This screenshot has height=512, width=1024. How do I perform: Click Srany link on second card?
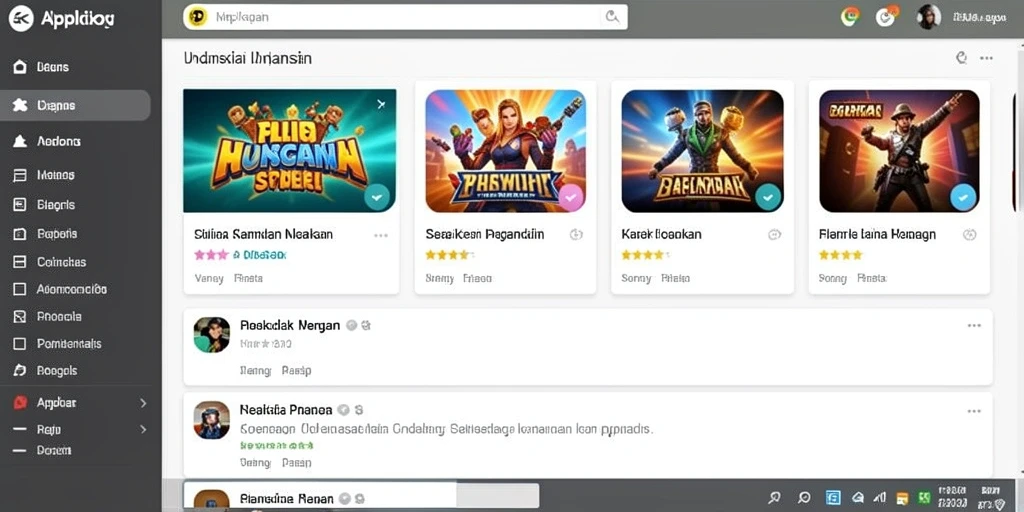point(440,278)
